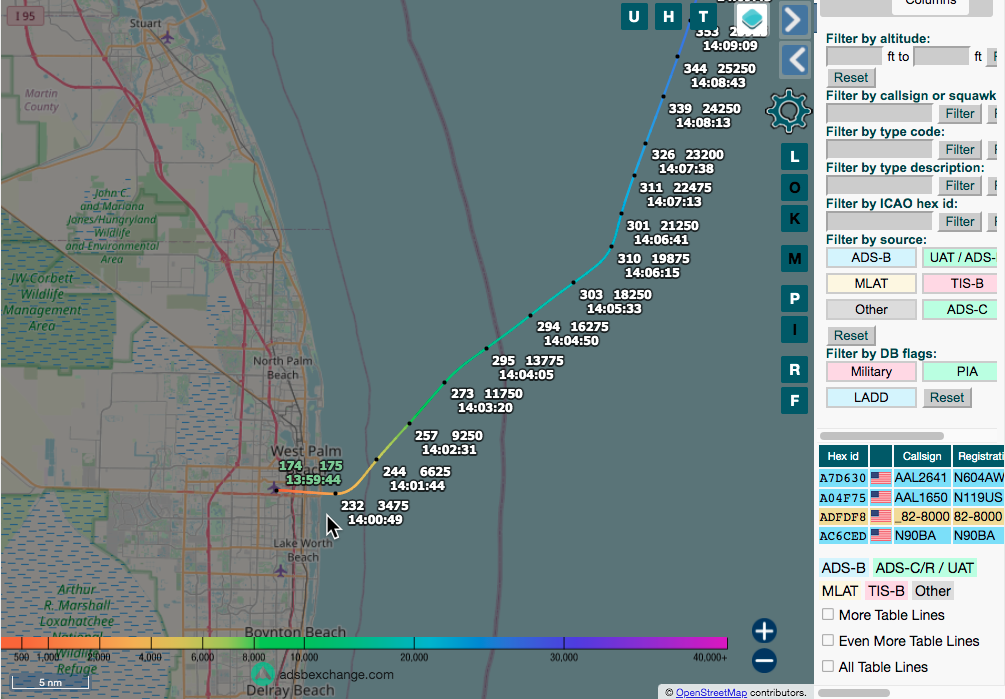
Task: Click the N604AW registration cell
Action: pyautogui.click(x=978, y=478)
